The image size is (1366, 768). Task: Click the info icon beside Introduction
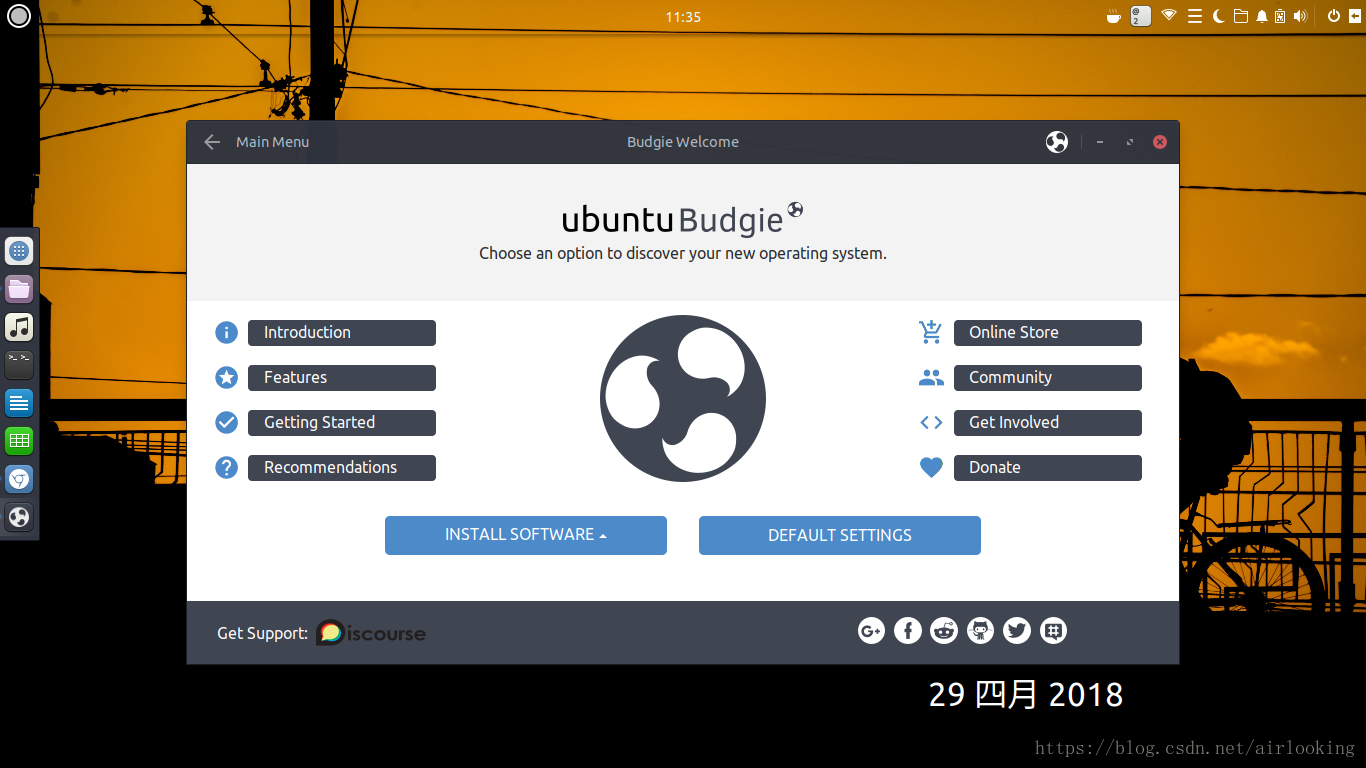point(227,333)
